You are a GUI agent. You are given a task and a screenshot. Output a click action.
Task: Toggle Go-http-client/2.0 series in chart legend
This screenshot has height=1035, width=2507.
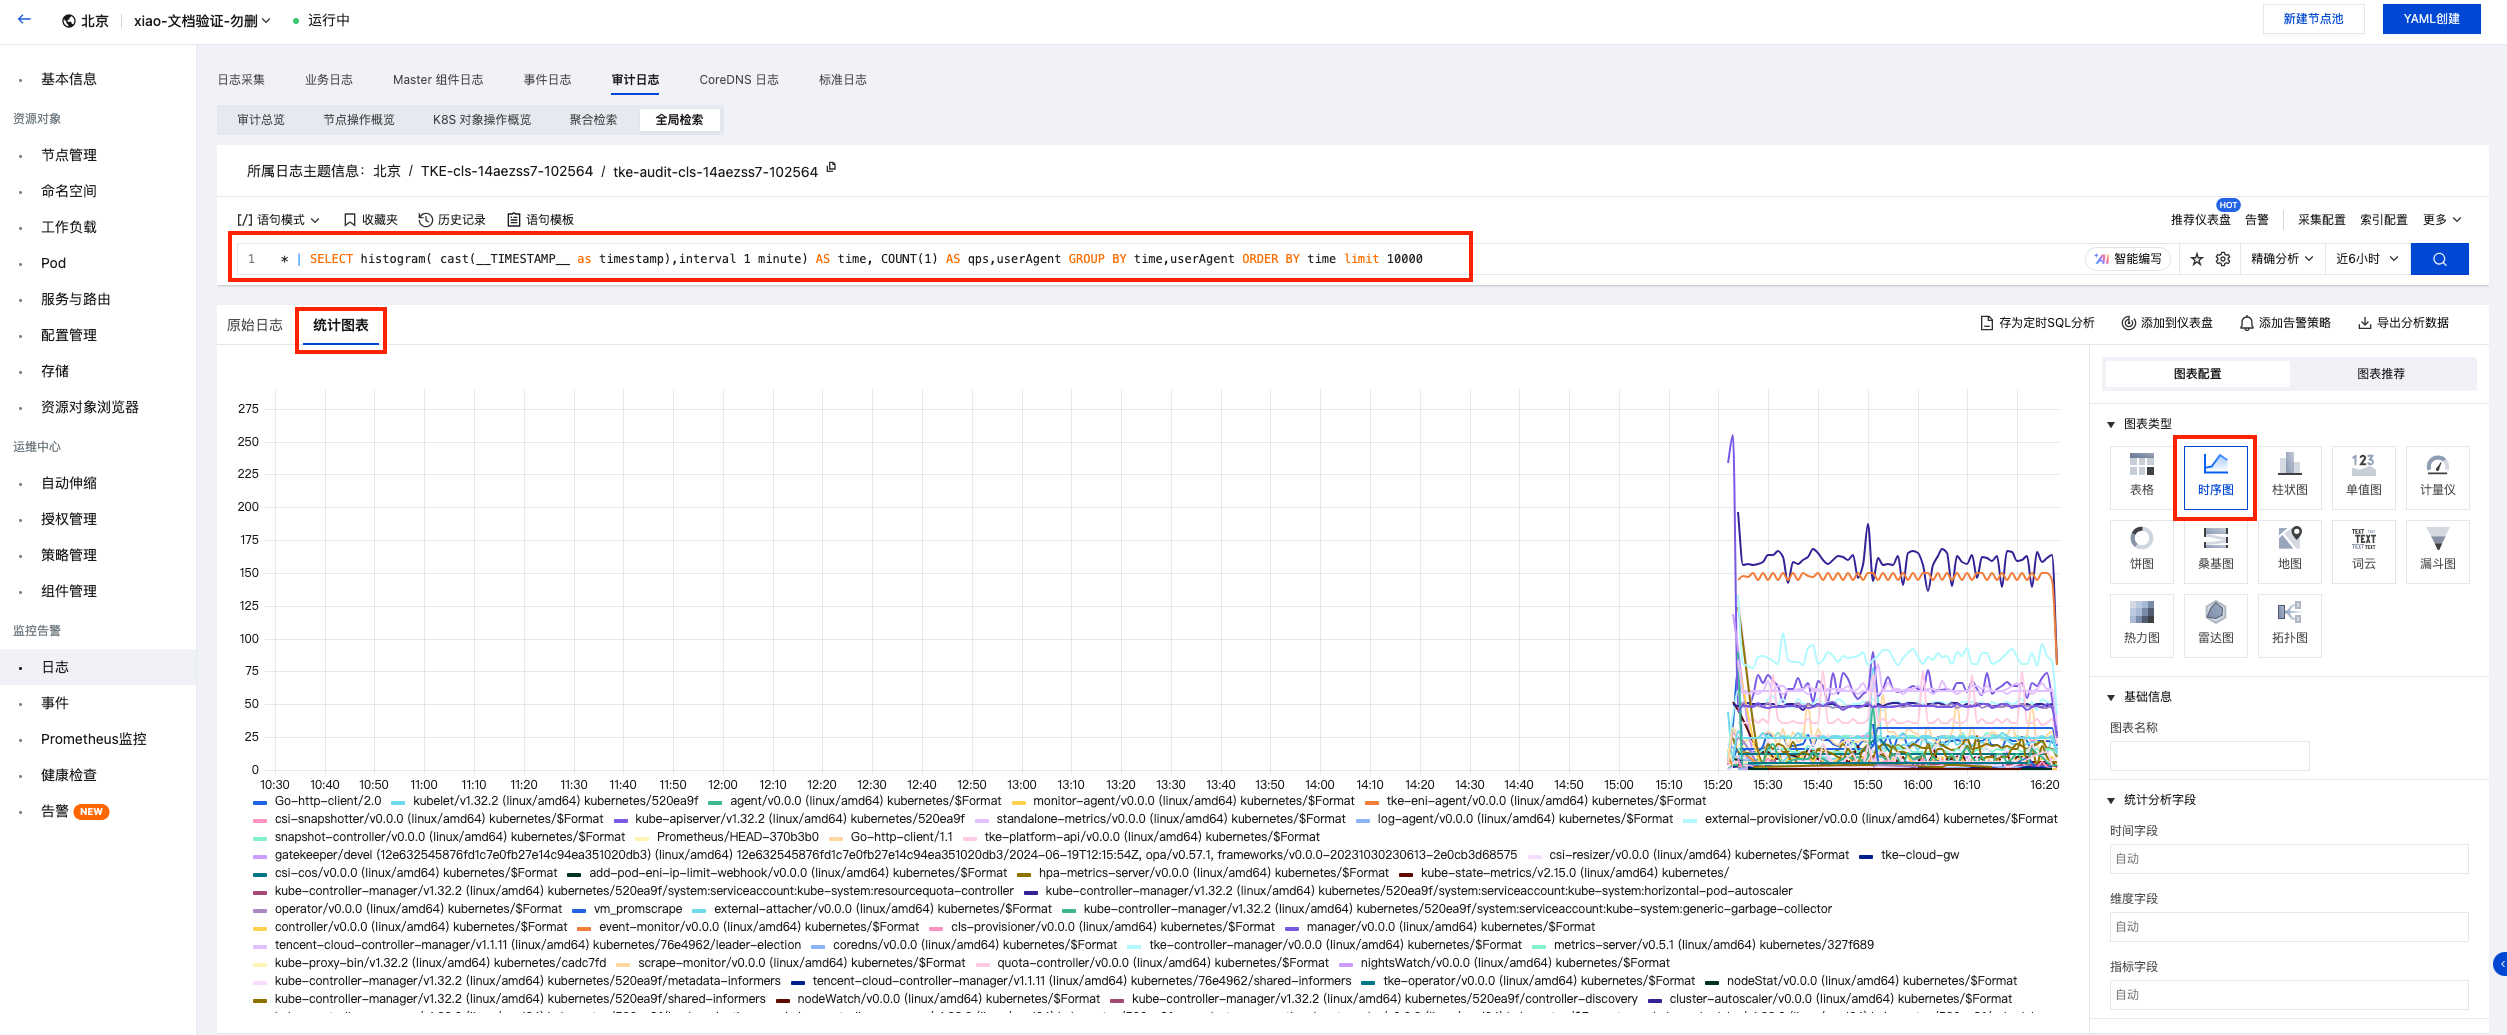pyautogui.click(x=327, y=801)
